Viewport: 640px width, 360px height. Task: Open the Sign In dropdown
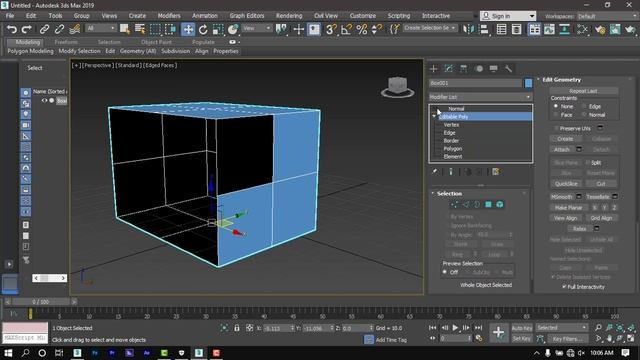pos(531,16)
